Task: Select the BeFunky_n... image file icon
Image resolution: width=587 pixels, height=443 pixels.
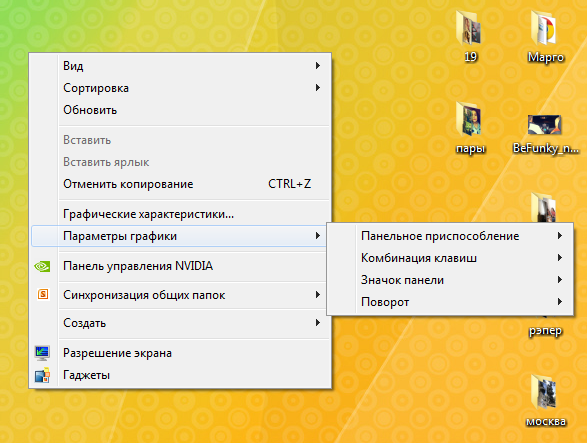Action: (545, 124)
